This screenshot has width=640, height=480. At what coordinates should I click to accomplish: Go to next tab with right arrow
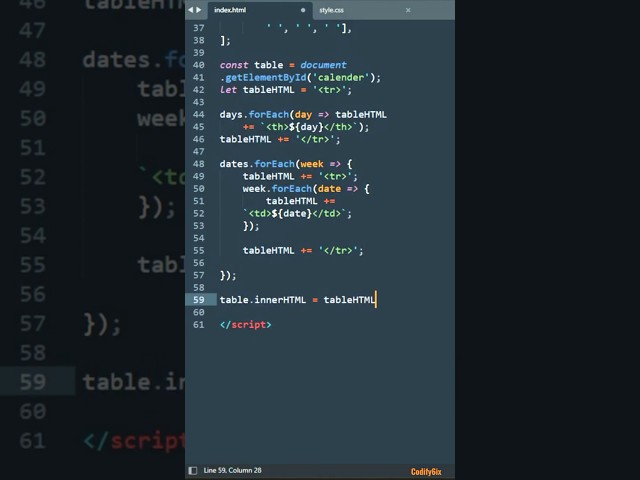(199, 10)
